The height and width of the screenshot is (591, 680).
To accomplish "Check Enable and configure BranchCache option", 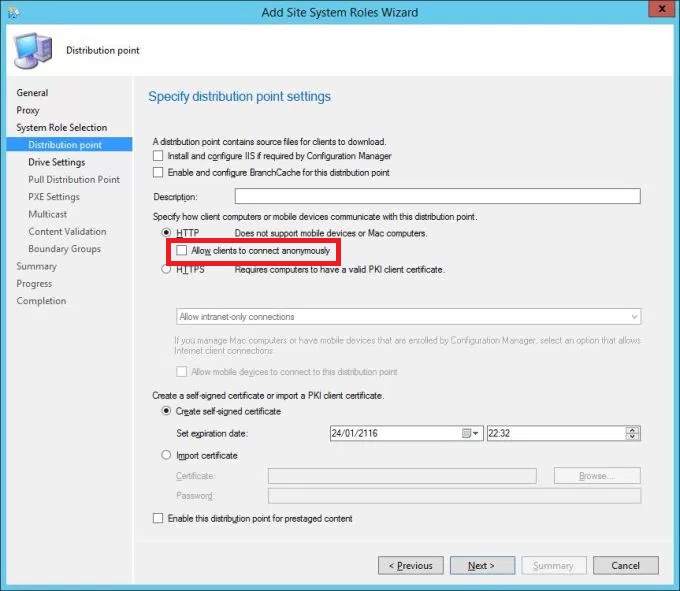I will point(158,173).
